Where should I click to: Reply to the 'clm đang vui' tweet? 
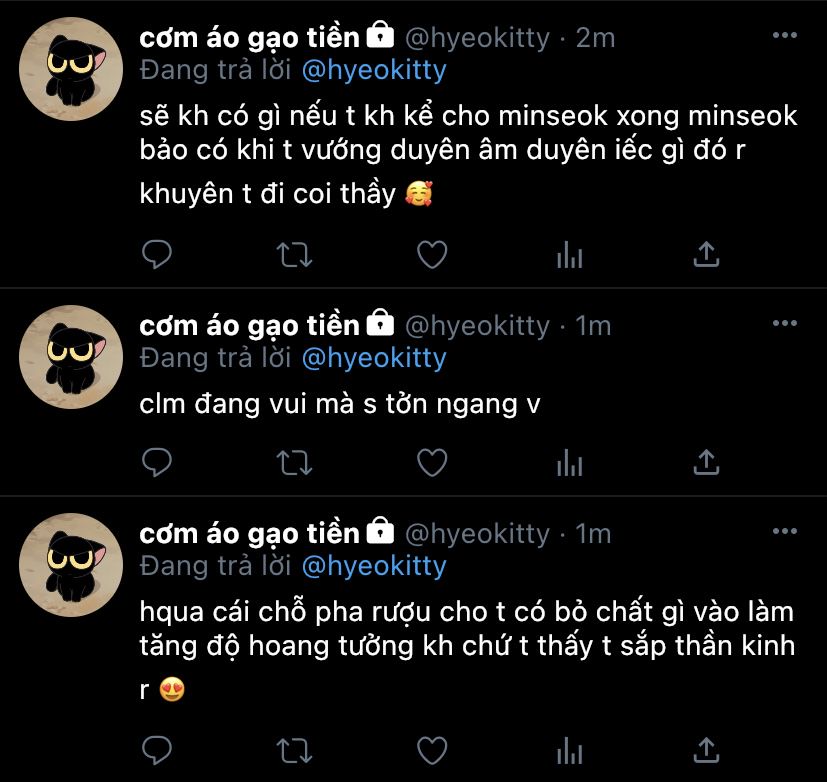pyautogui.click(x=157, y=461)
